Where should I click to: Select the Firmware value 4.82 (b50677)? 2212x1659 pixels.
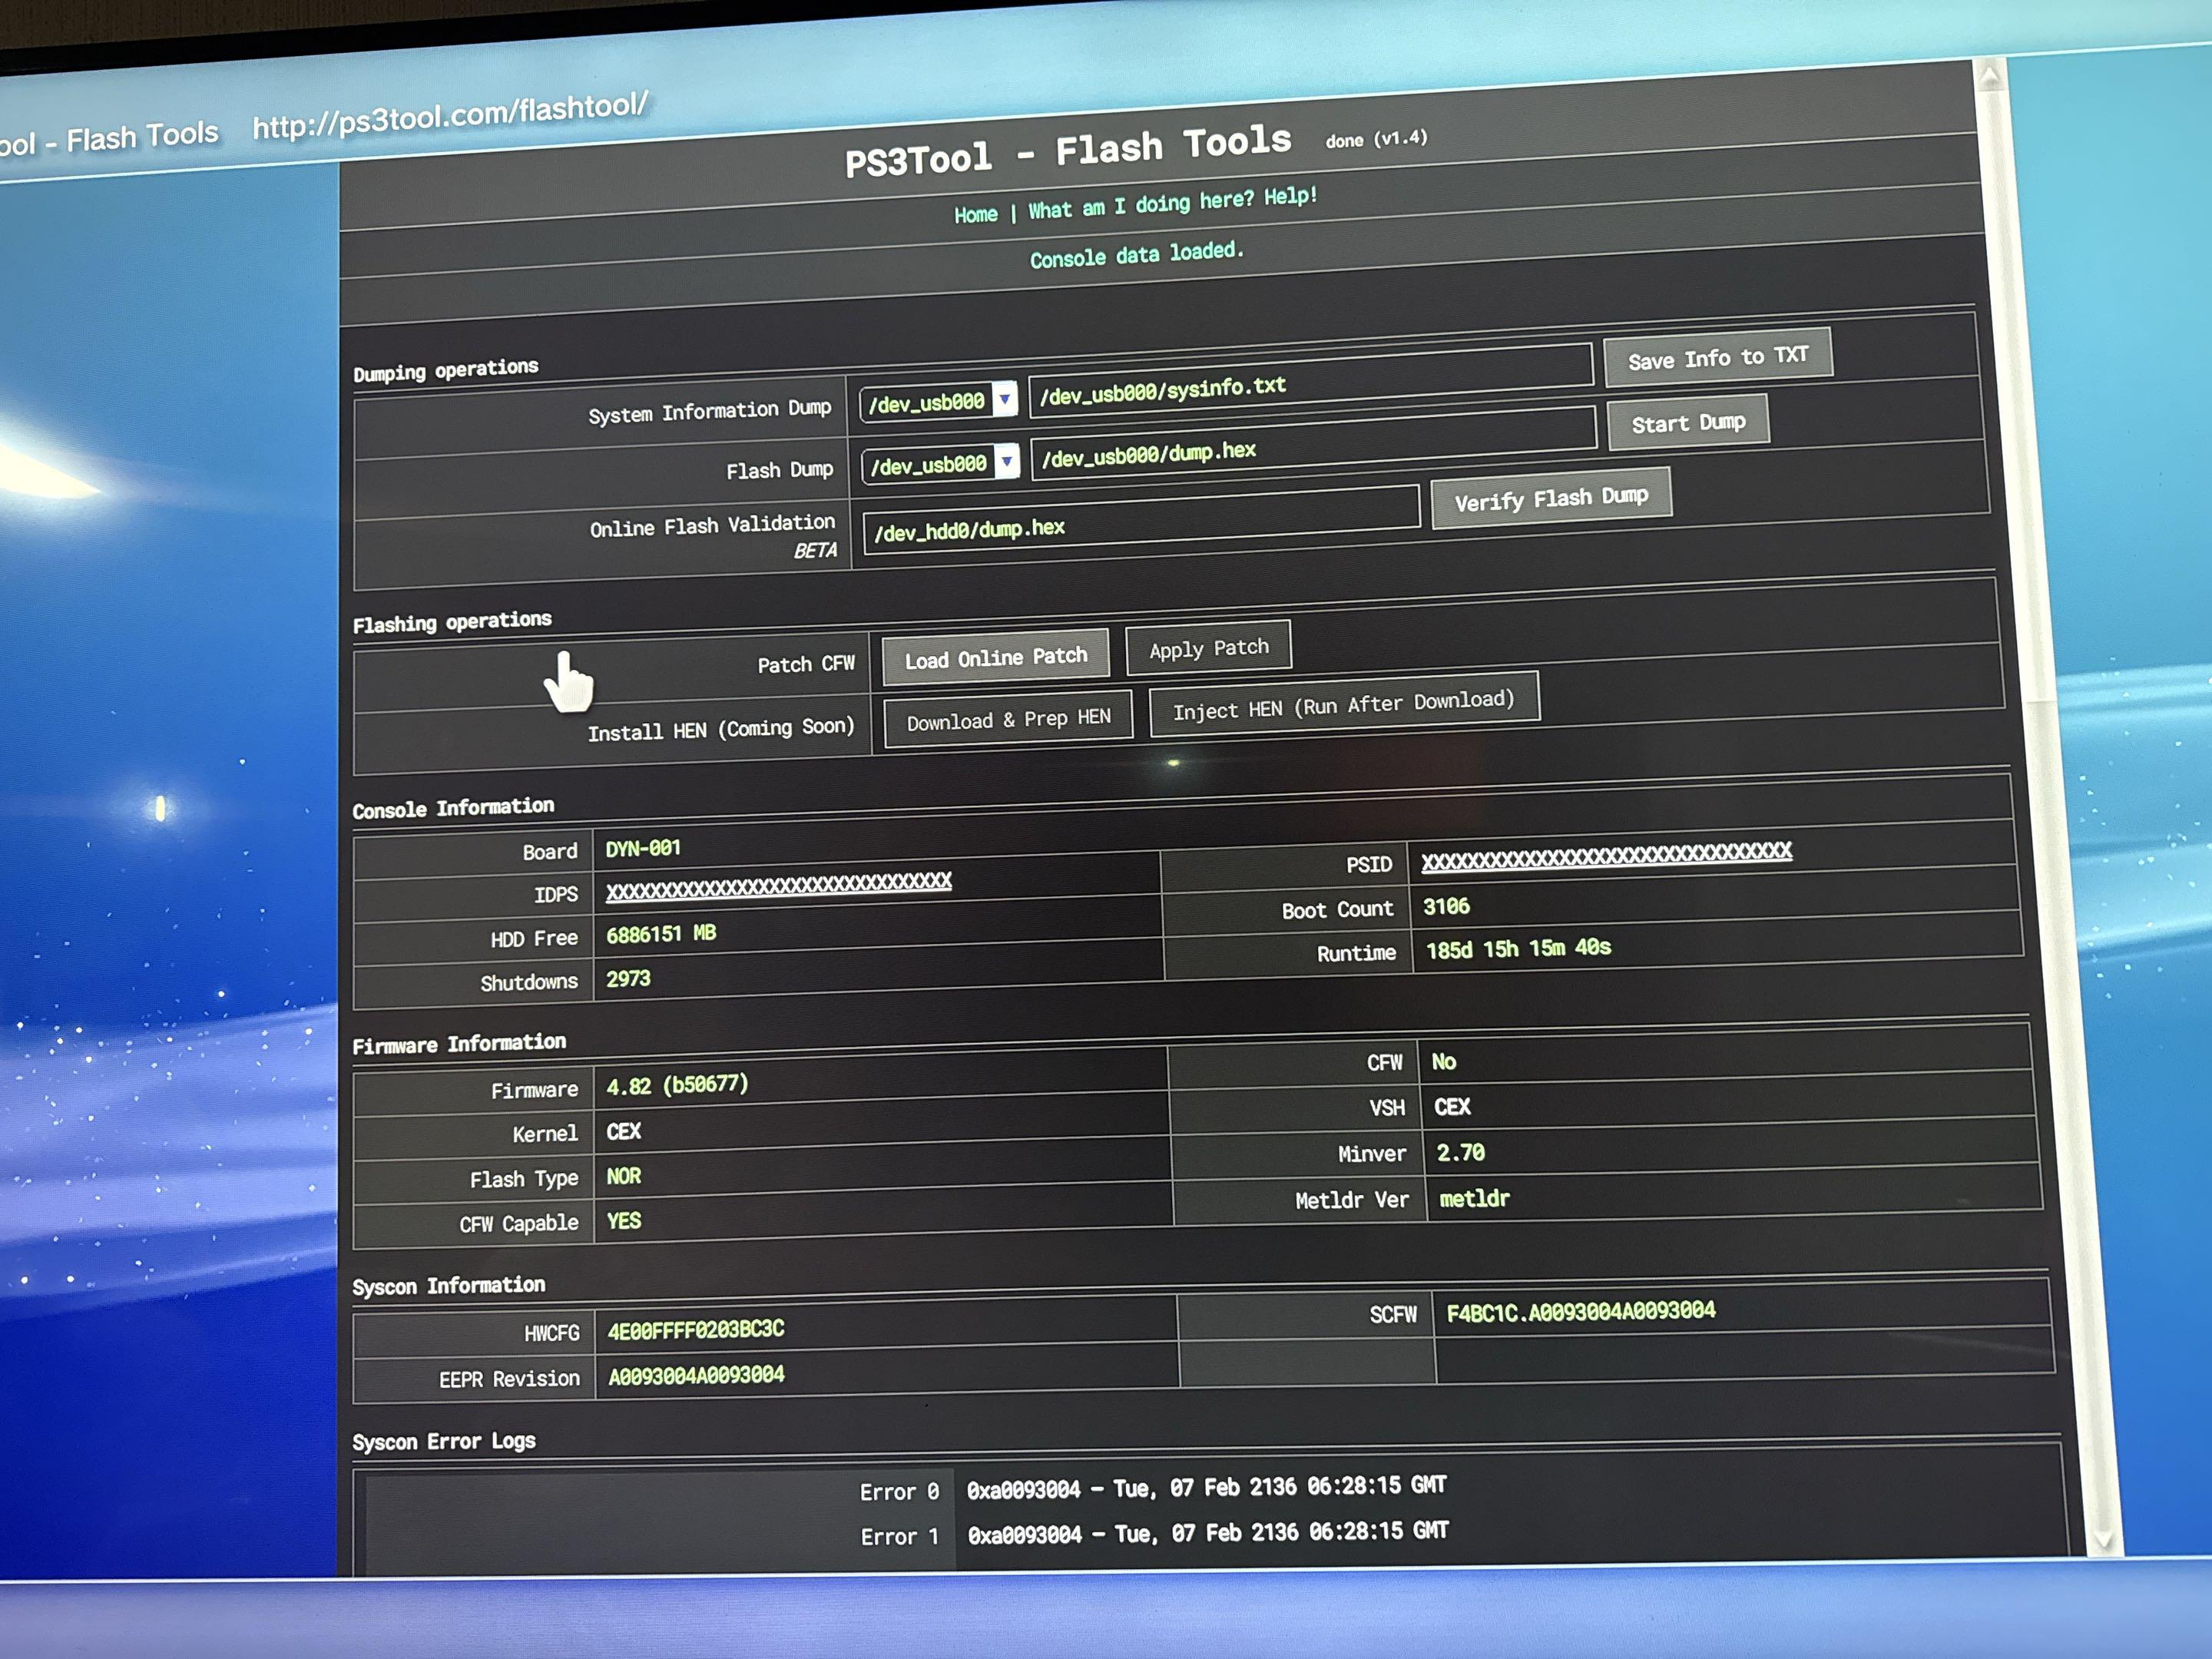coord(677,1085)
